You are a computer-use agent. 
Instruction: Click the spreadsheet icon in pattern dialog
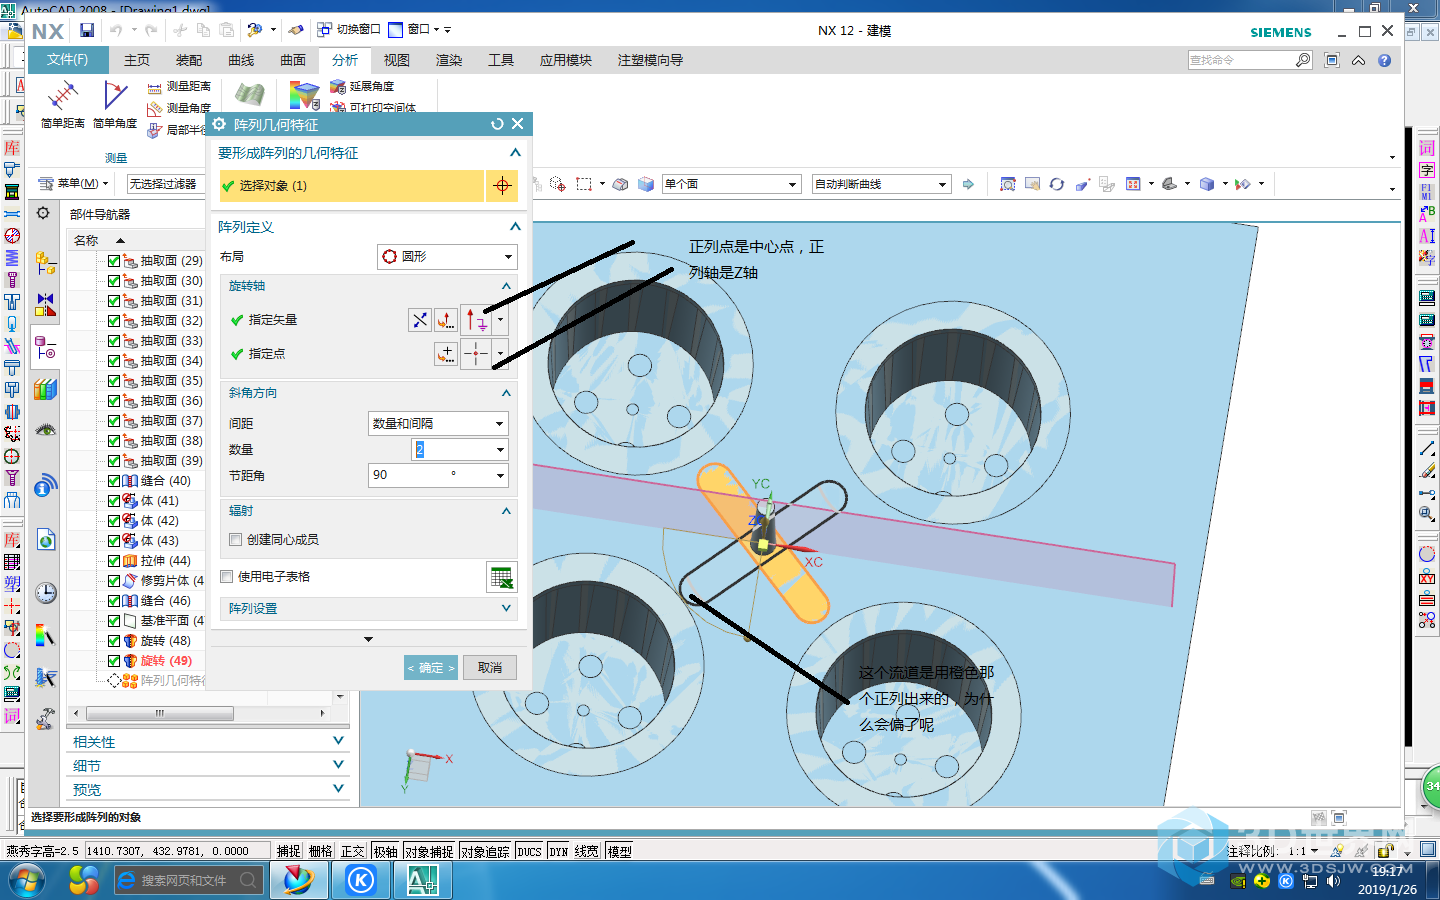[x=502, y=577]
